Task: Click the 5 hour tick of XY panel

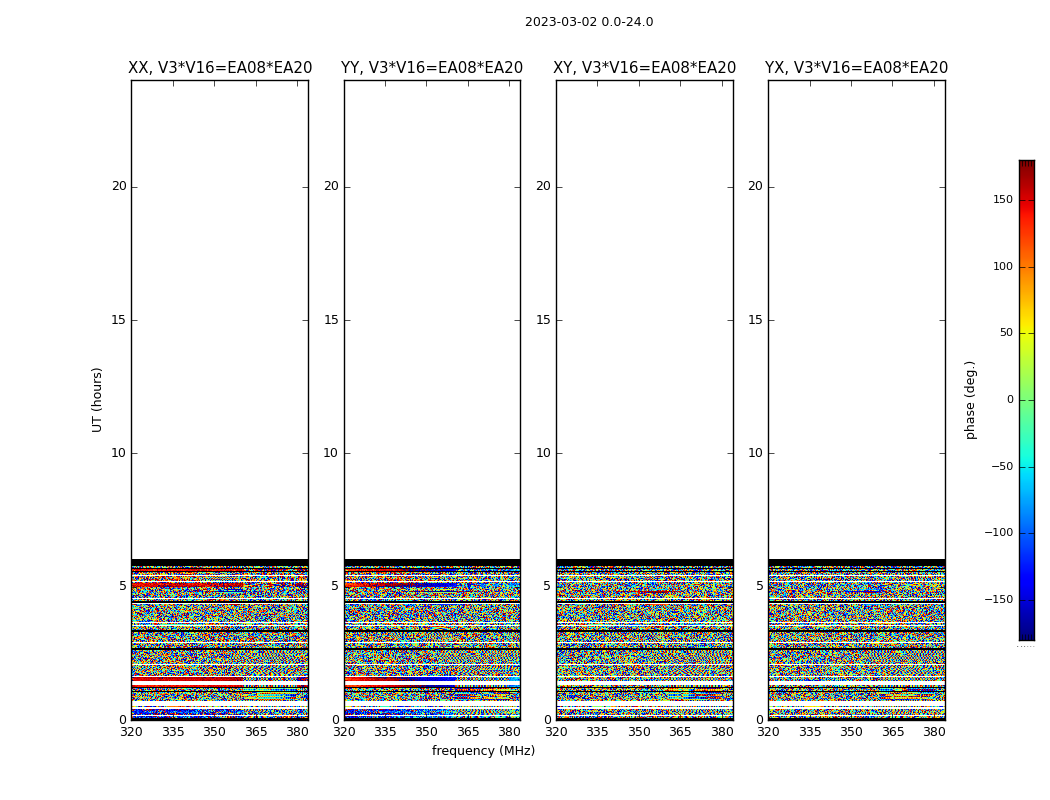Action: pos(547,586)
